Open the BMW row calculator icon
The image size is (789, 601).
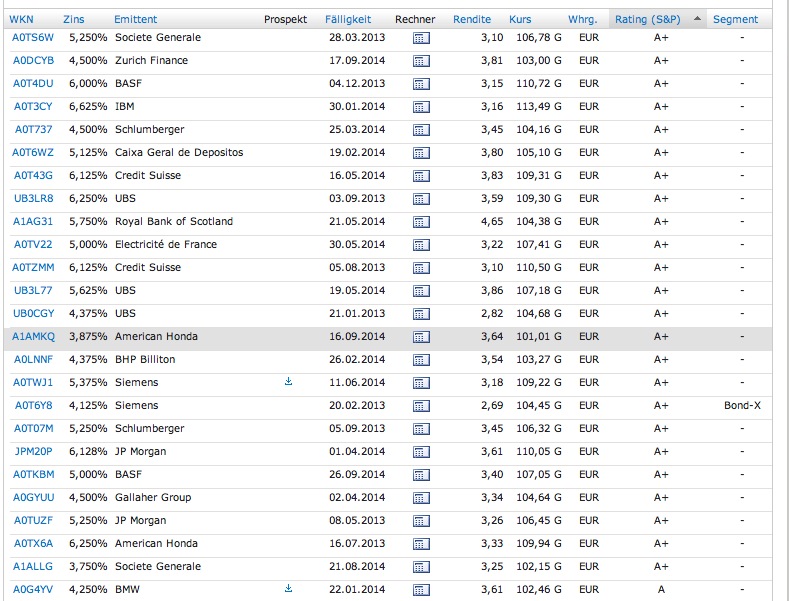pyautogui.click(x=421, y=590)
